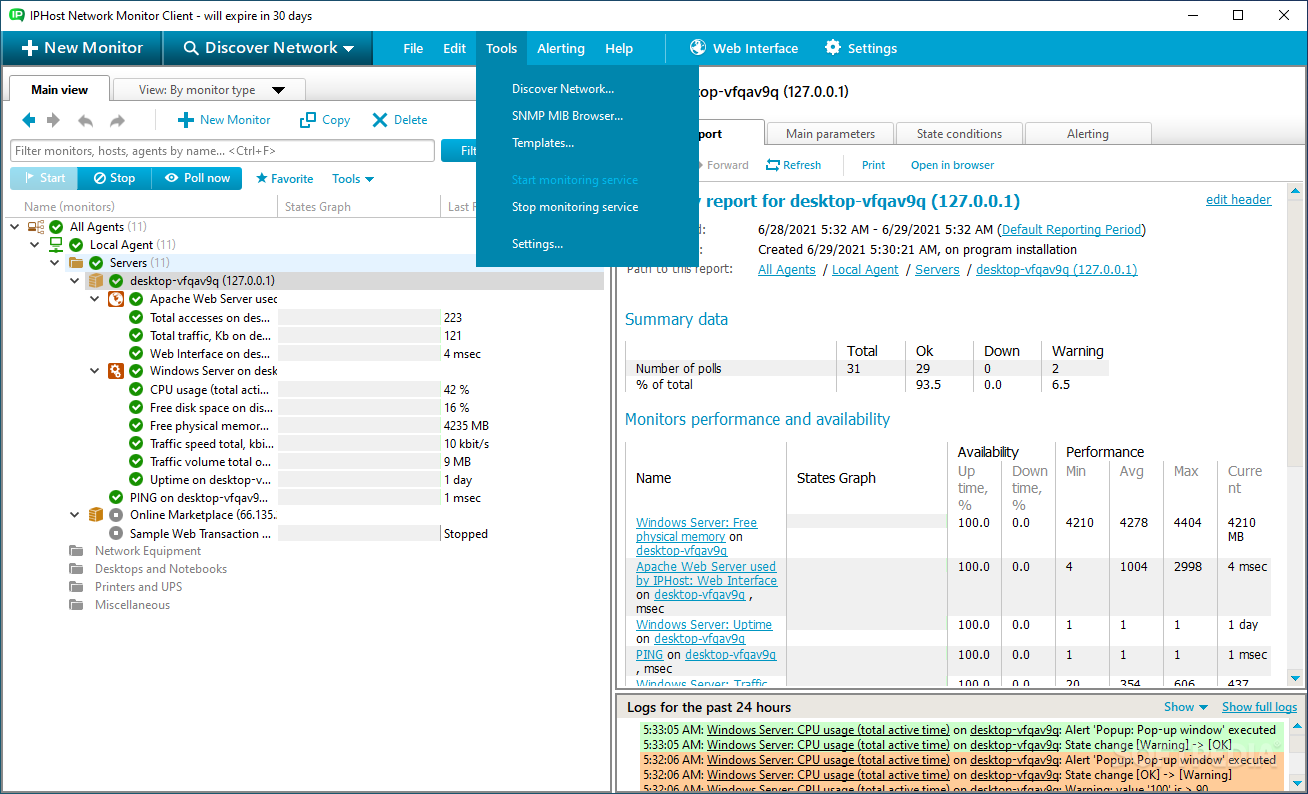Click the Servers folder icon
The width and height of the screenshot is (1308, 794).
click(x=76, y=263)
